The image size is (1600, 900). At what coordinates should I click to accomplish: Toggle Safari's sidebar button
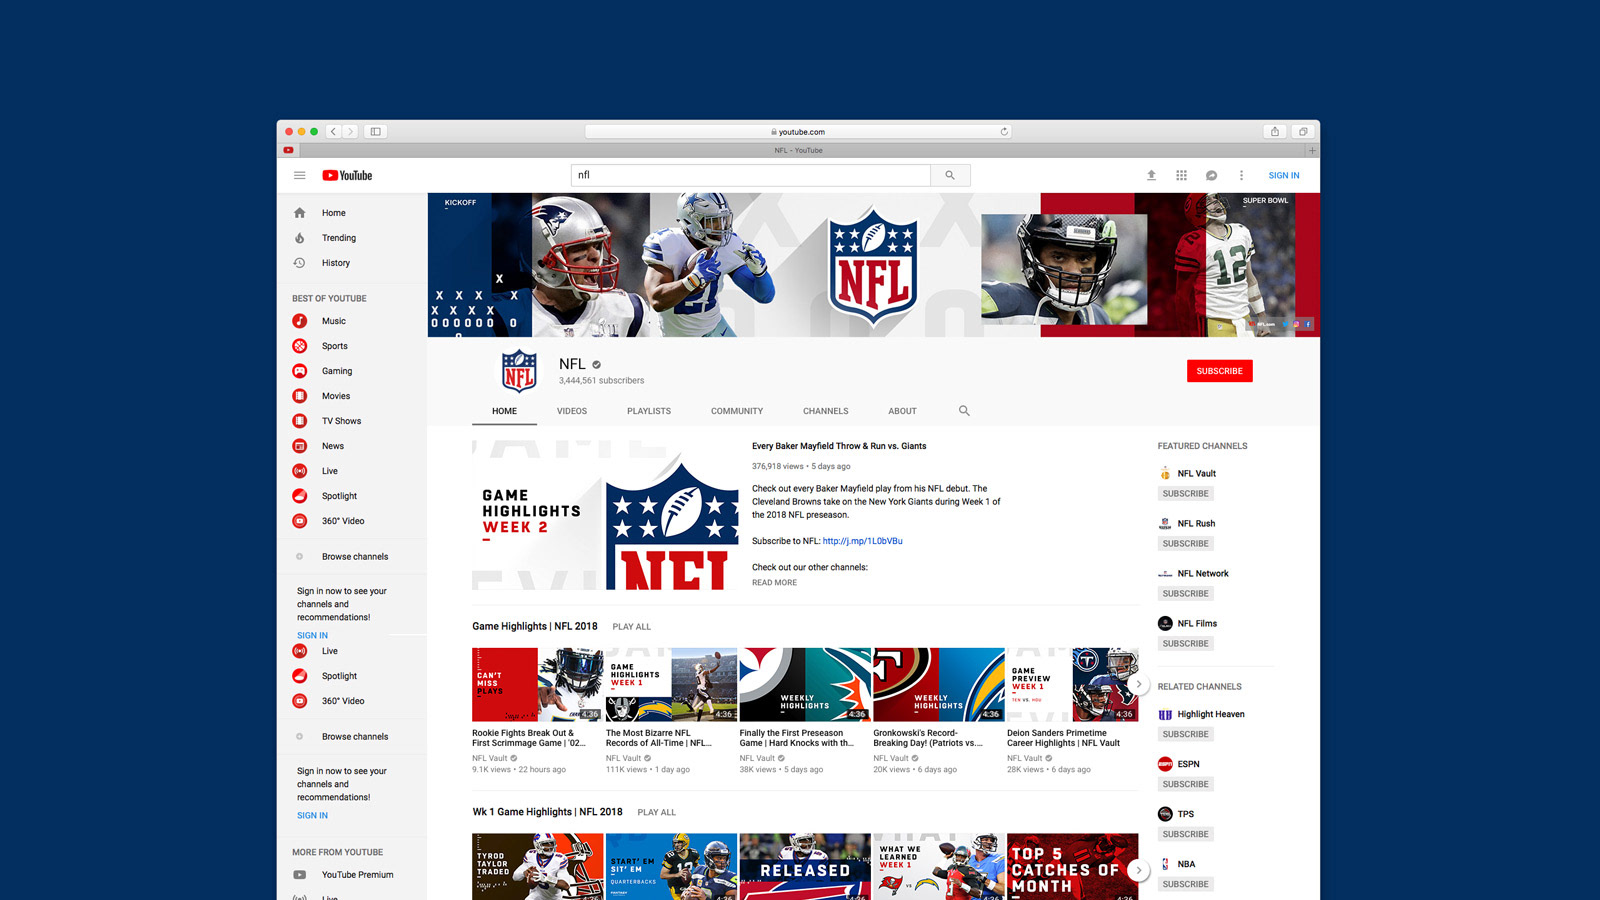(375, 131)
